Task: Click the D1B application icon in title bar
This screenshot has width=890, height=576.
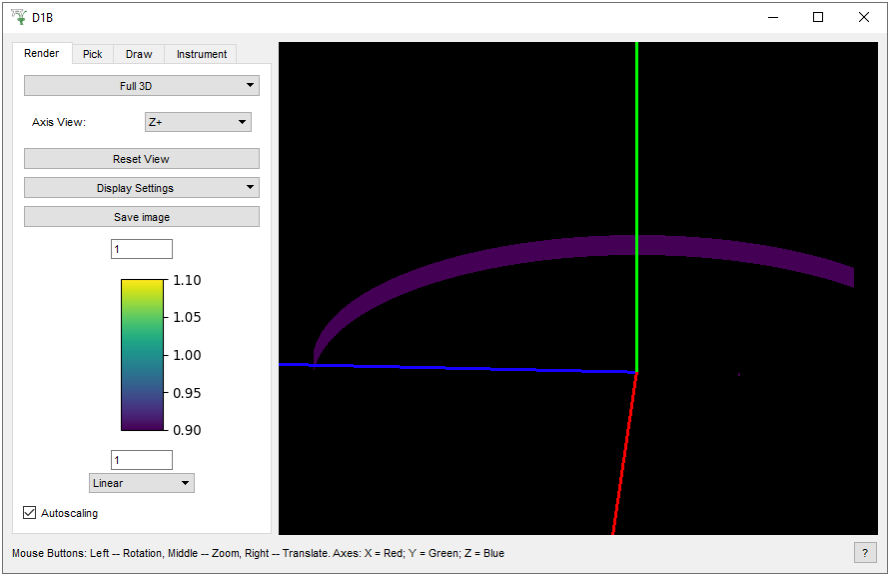Action: (x=18, y=17)
